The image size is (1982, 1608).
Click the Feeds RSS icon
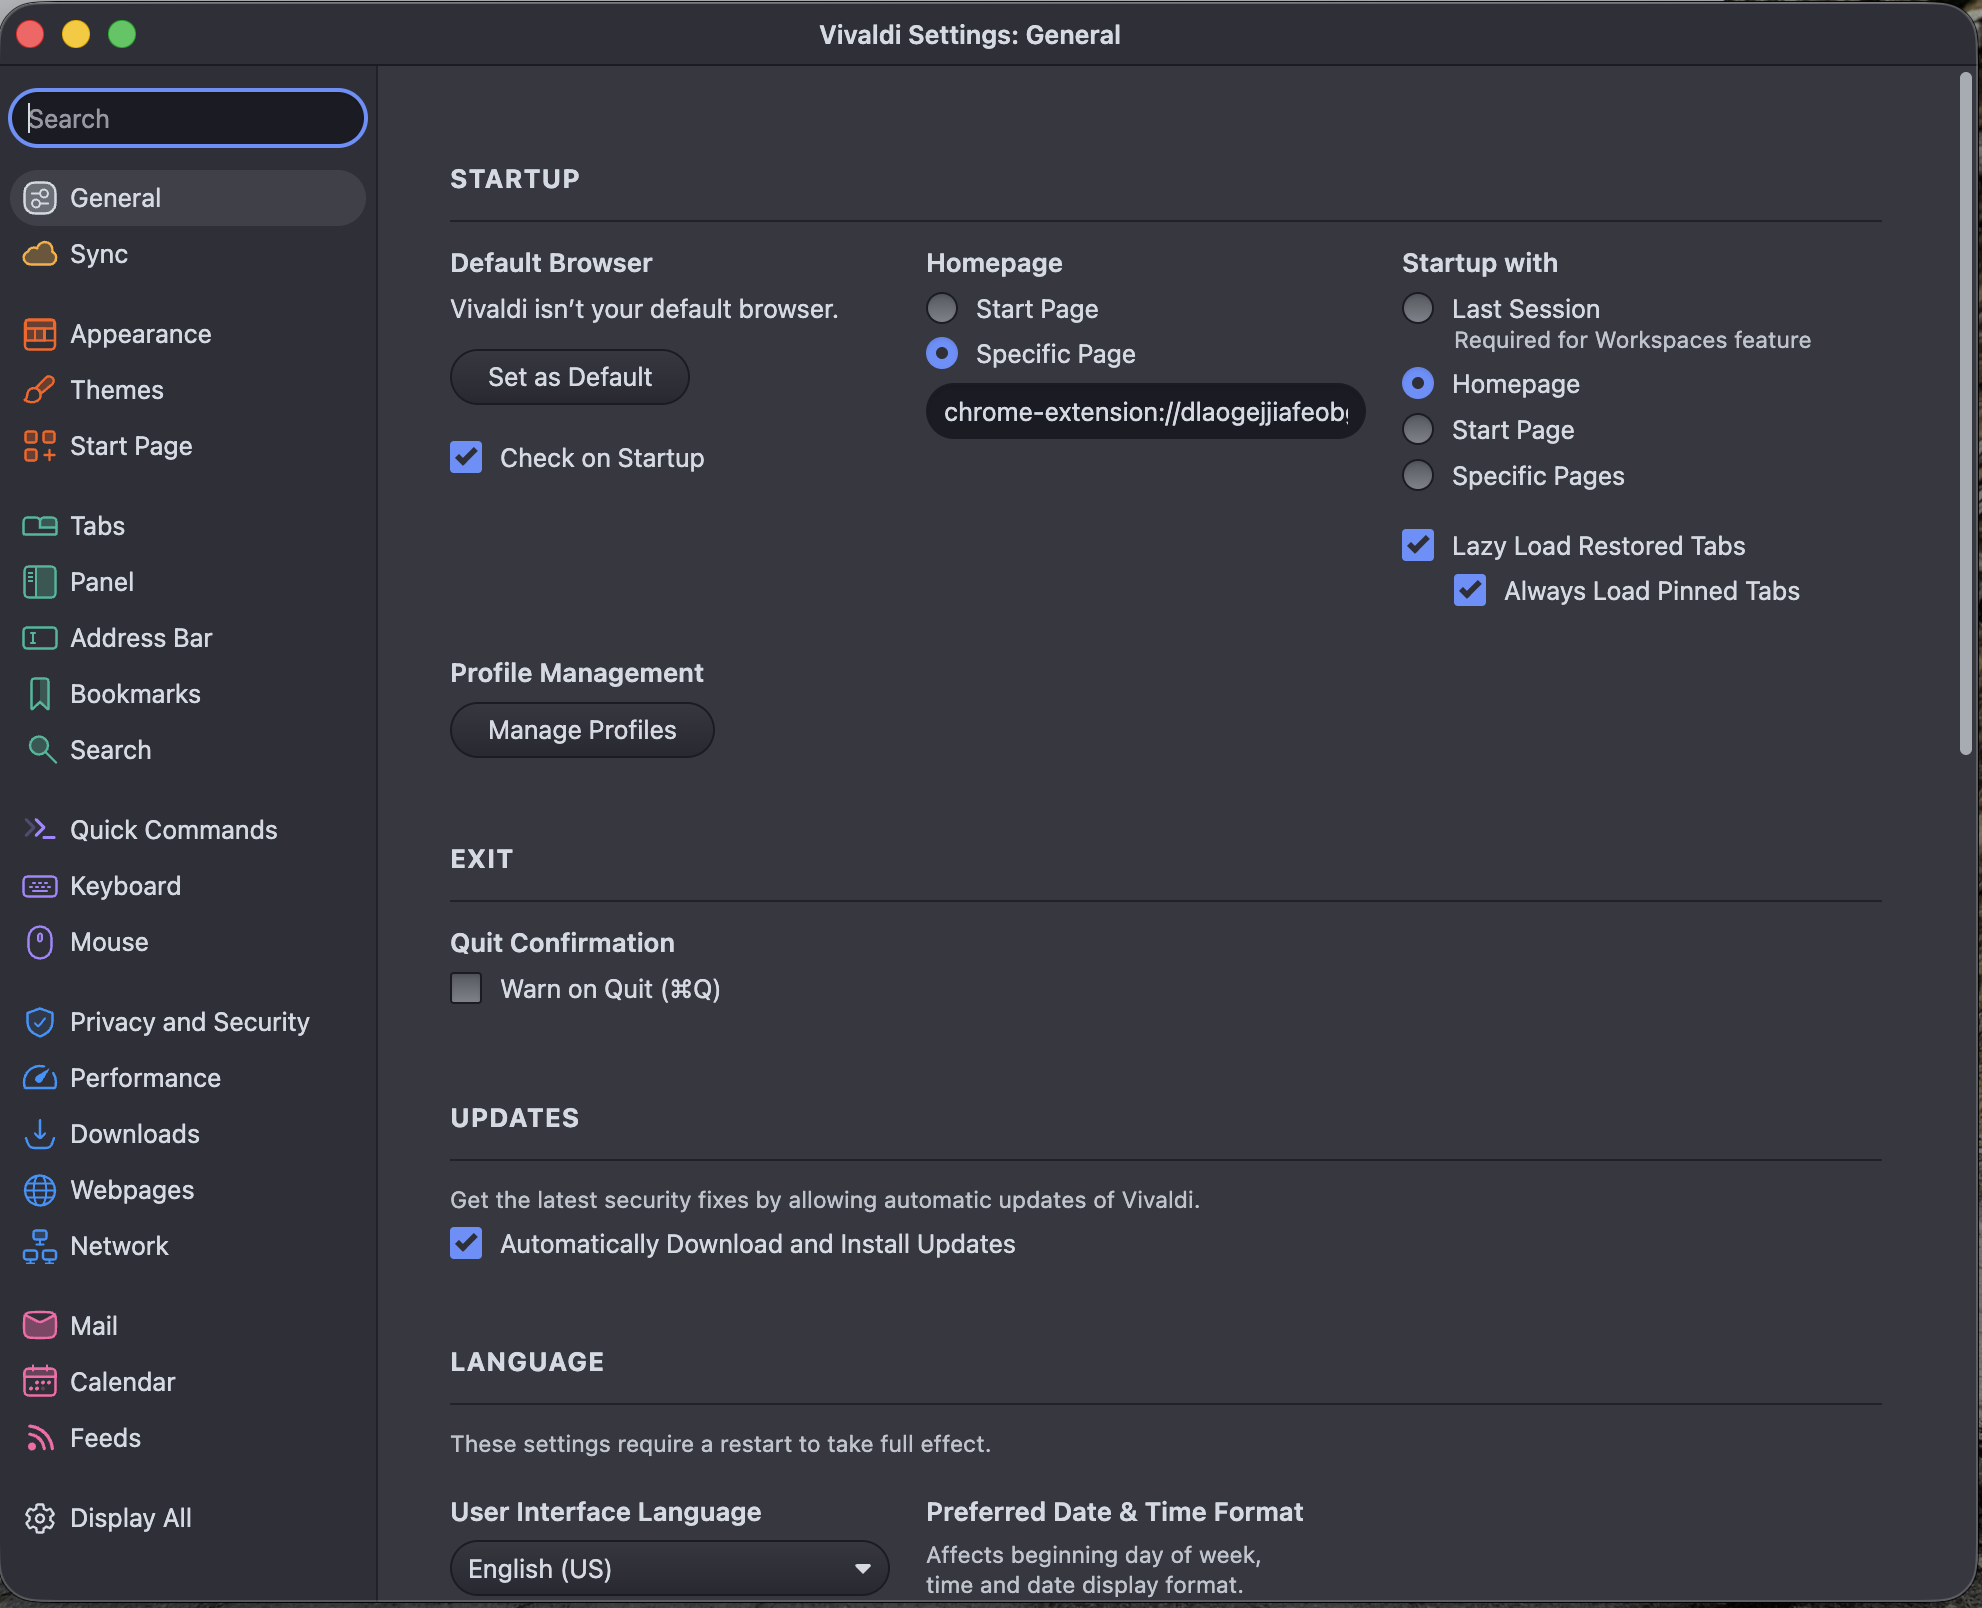pyautogui.click(x=39, y=1438)
